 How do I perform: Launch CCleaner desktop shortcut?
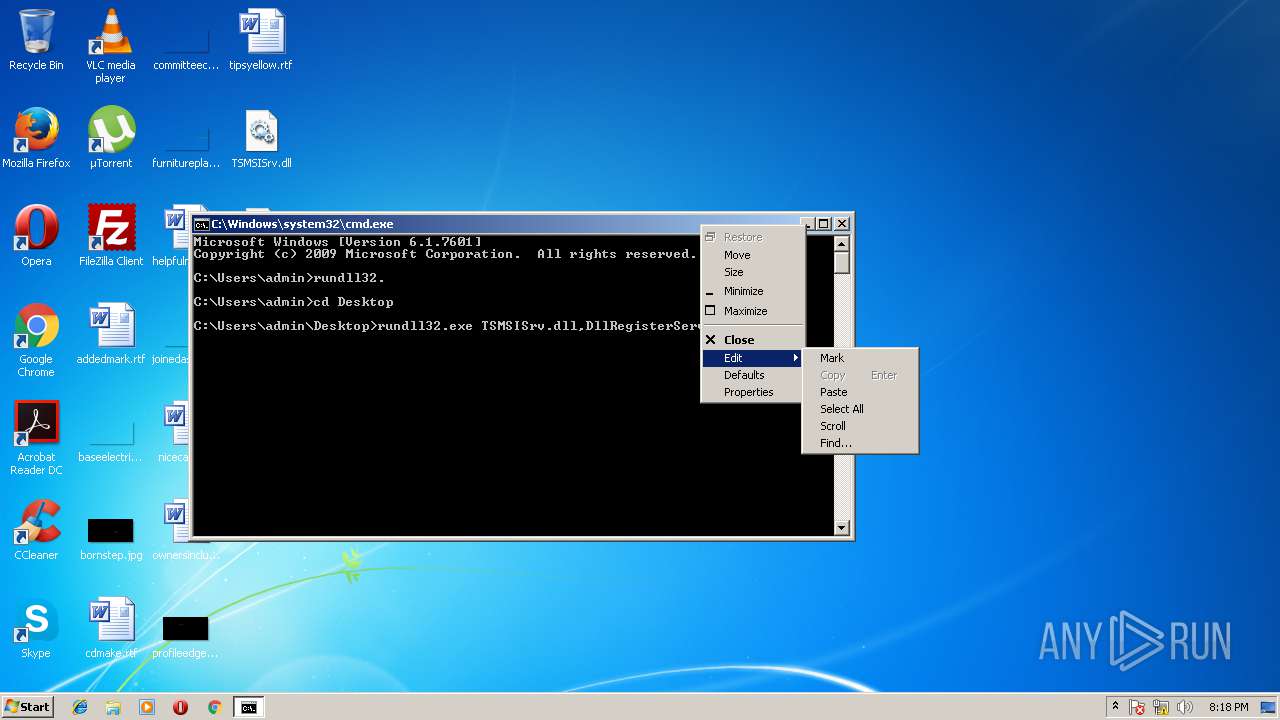point(36,530)
